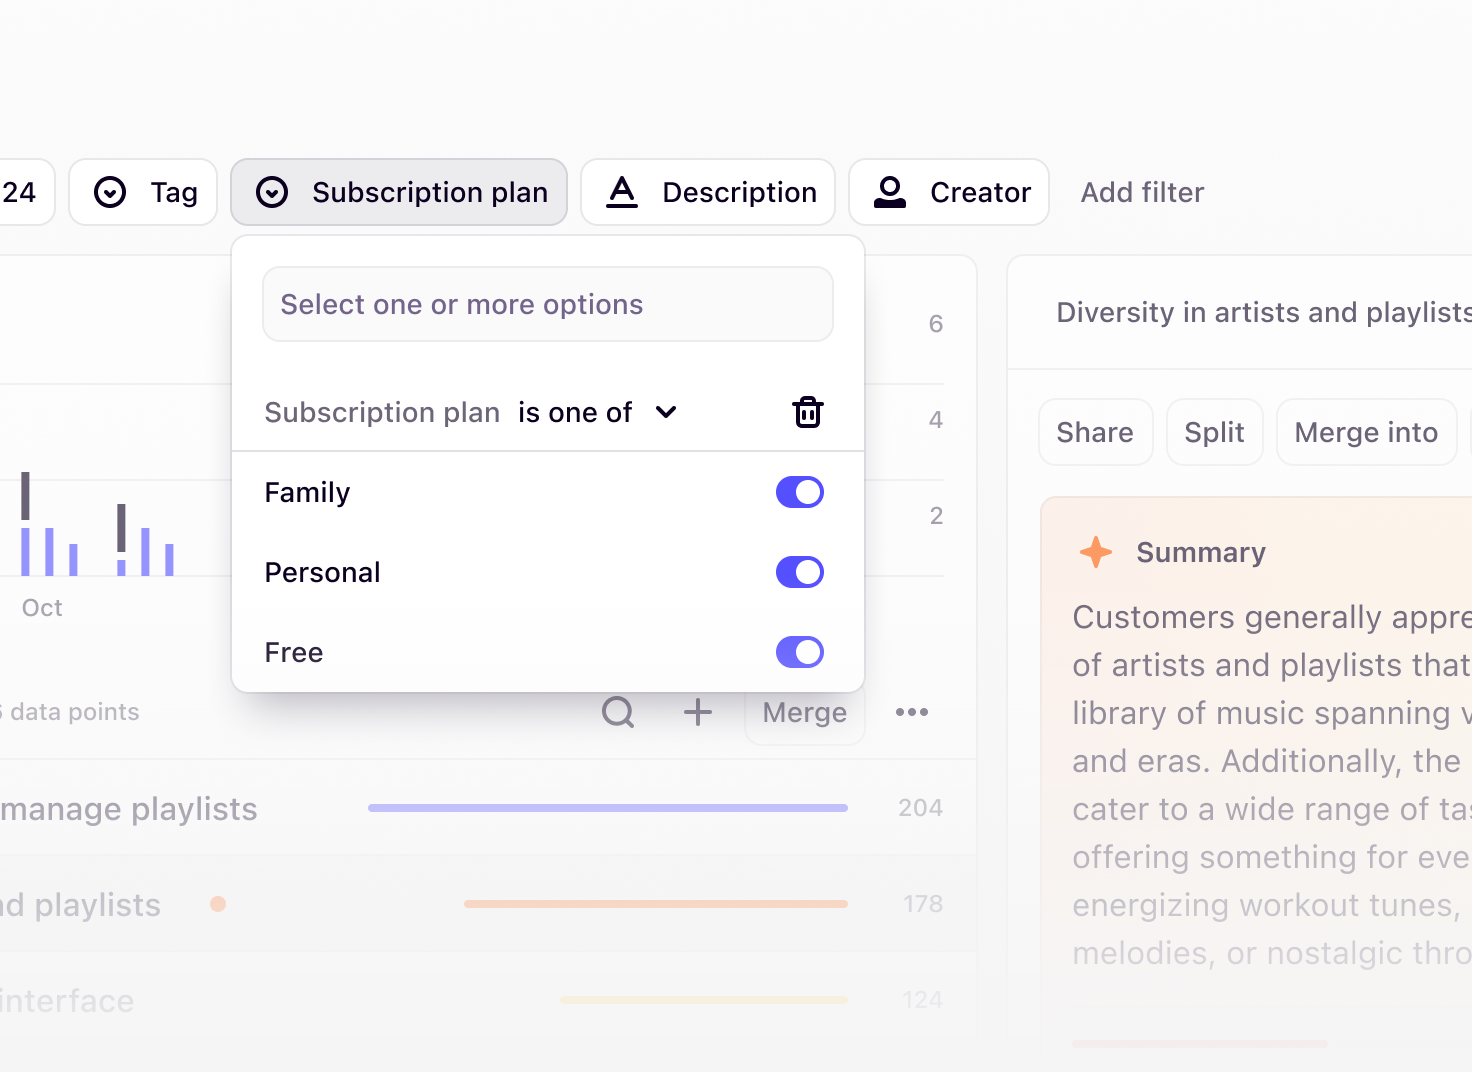The image size is (1472, 1072).
Task: Click the trash icon to remove the Subscription plan filter
Action: coord(807,411)
